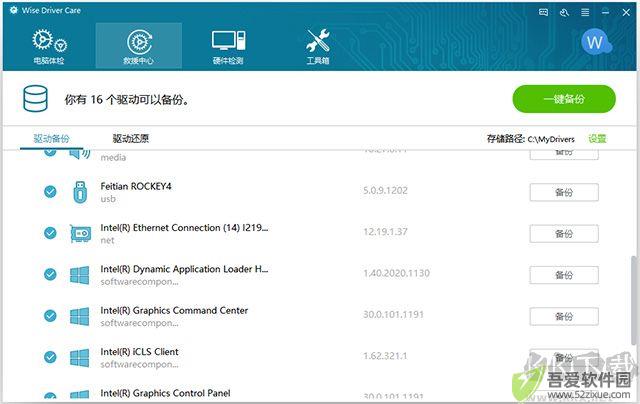Switch to the 驱动还原 tab

[x=131, y=139]
